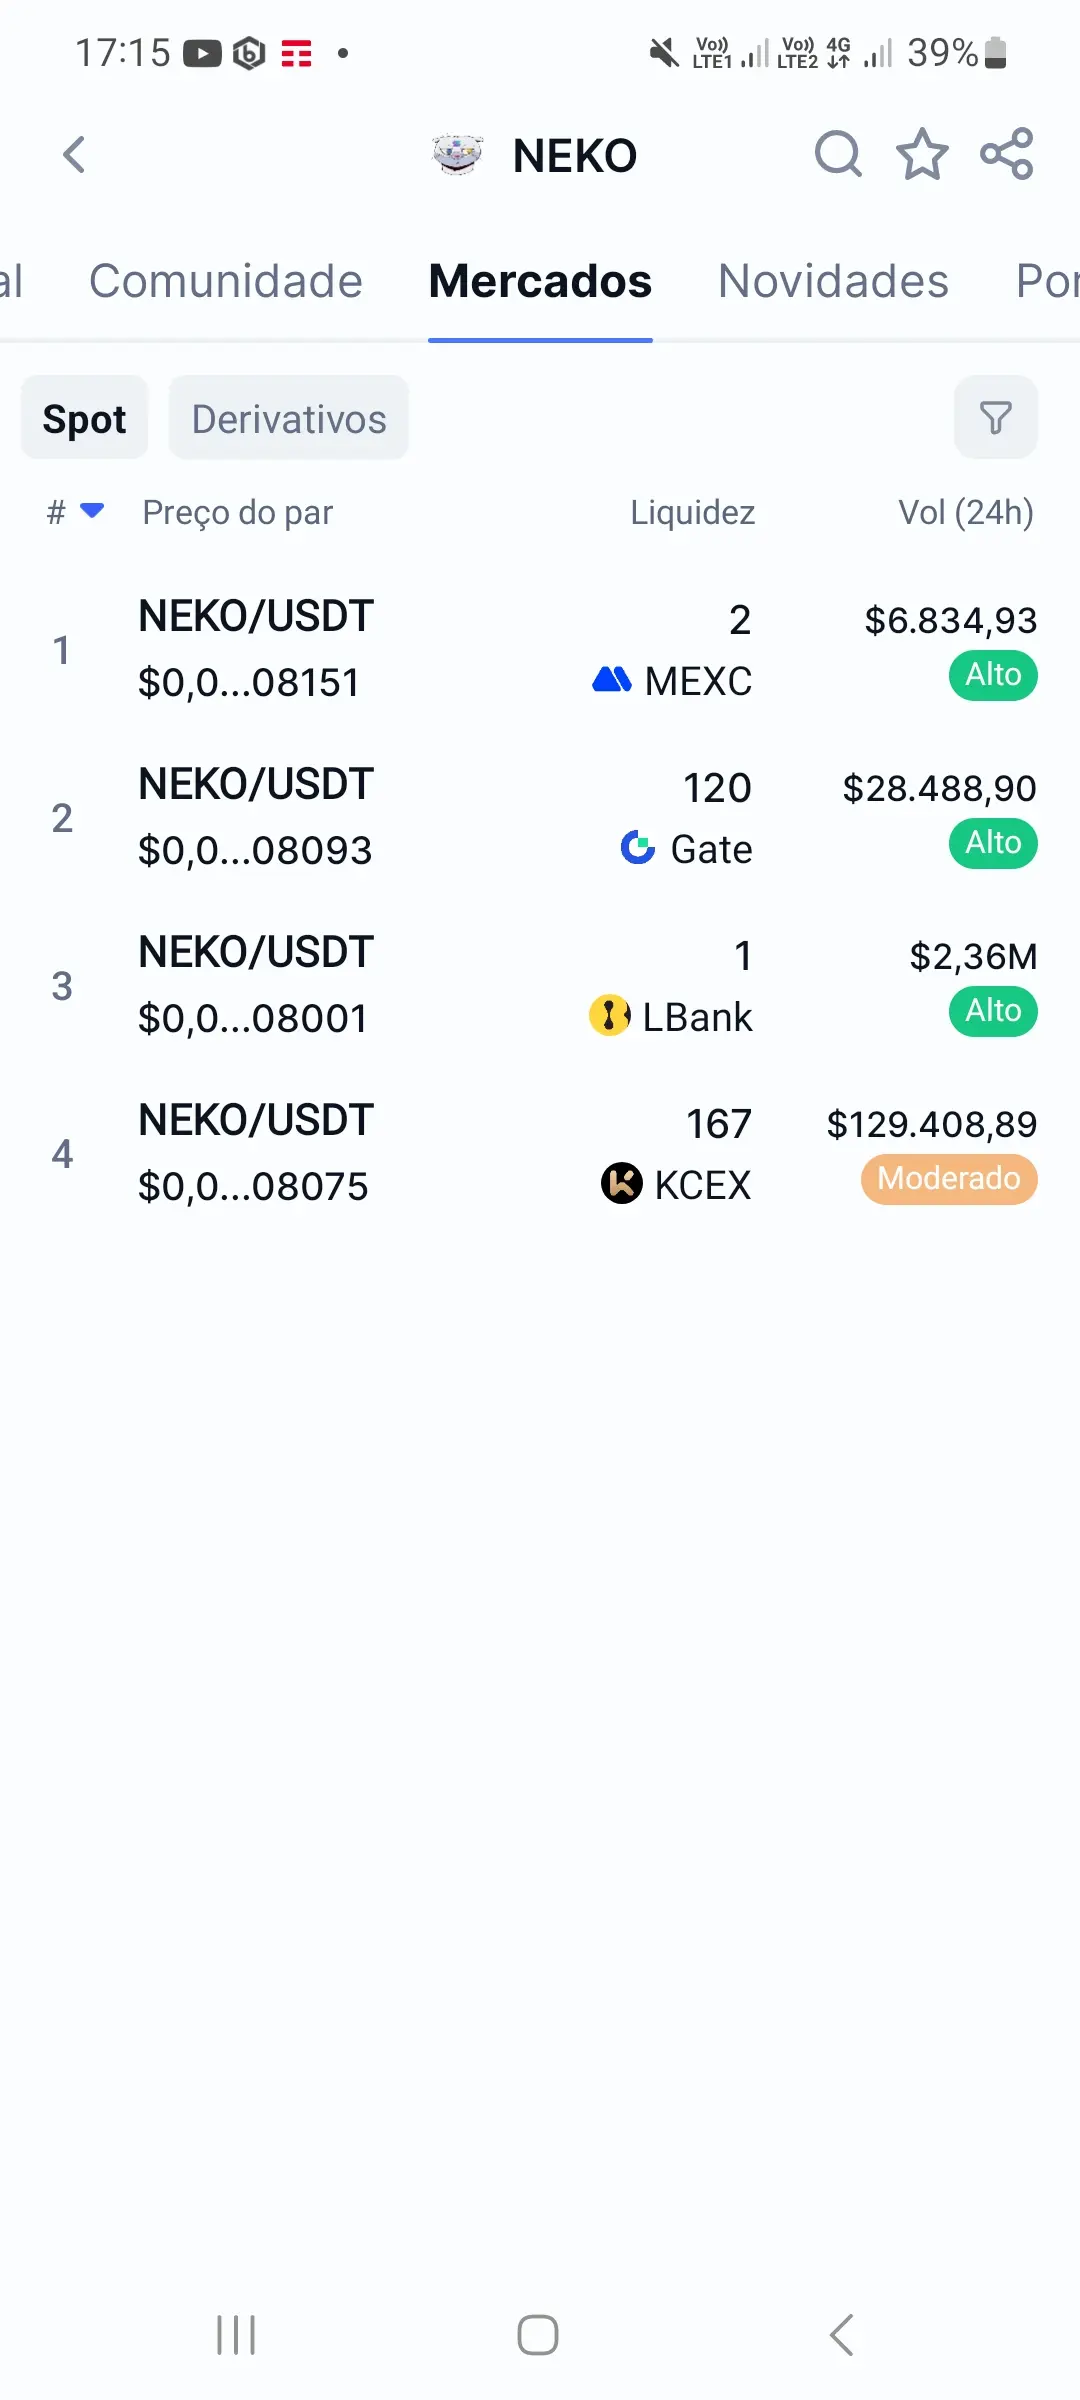Viewport: 1080px width, 2400px height.
Task: Sort list by Vol (24h) column
Action: coord(966,512)
